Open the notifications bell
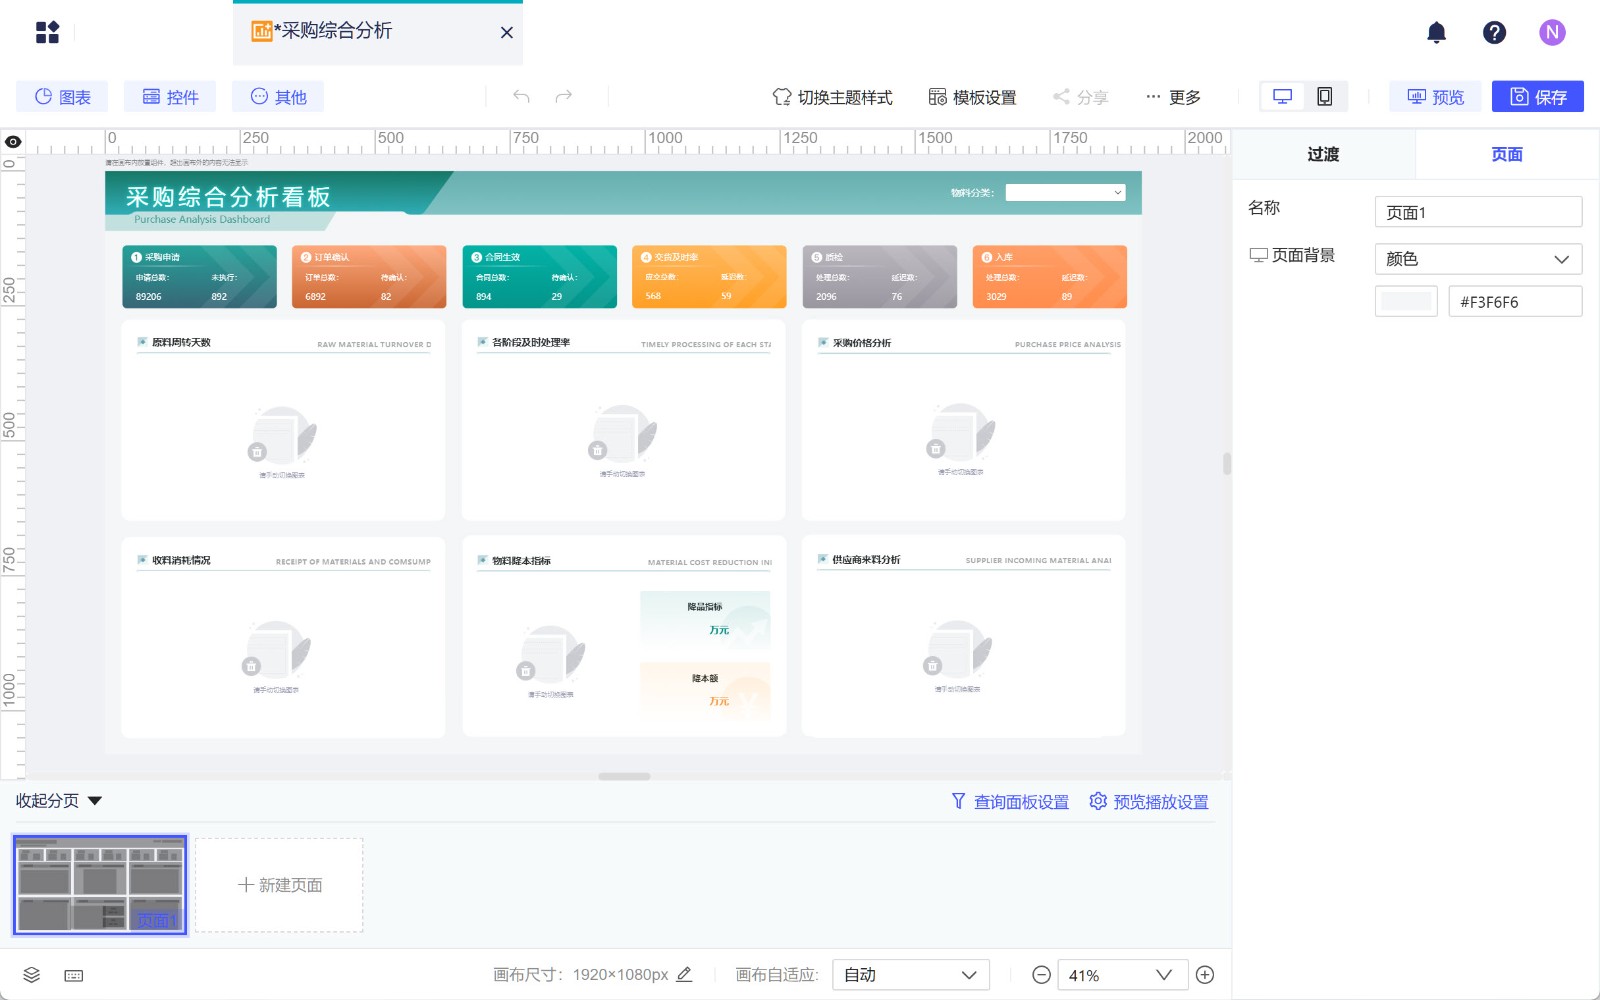The image size is (1600, 1000). click(x=1436, y=32)
